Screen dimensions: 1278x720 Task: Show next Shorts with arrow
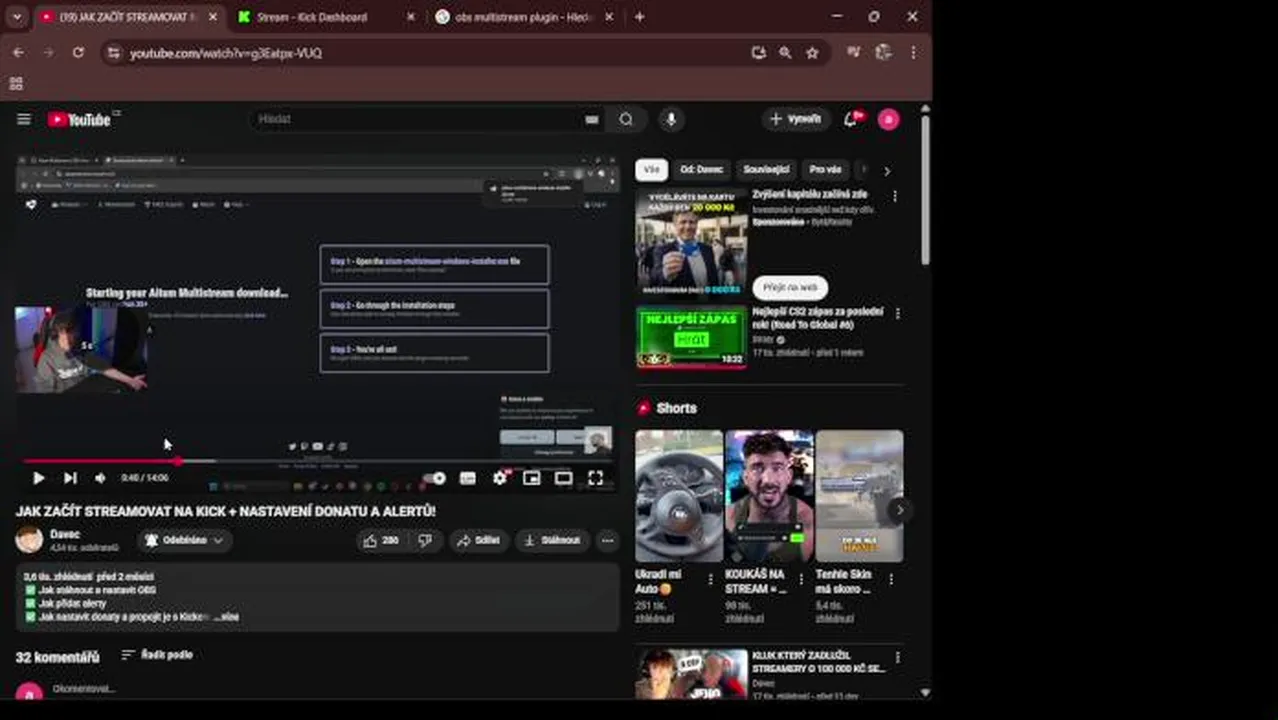coord(899,510)
